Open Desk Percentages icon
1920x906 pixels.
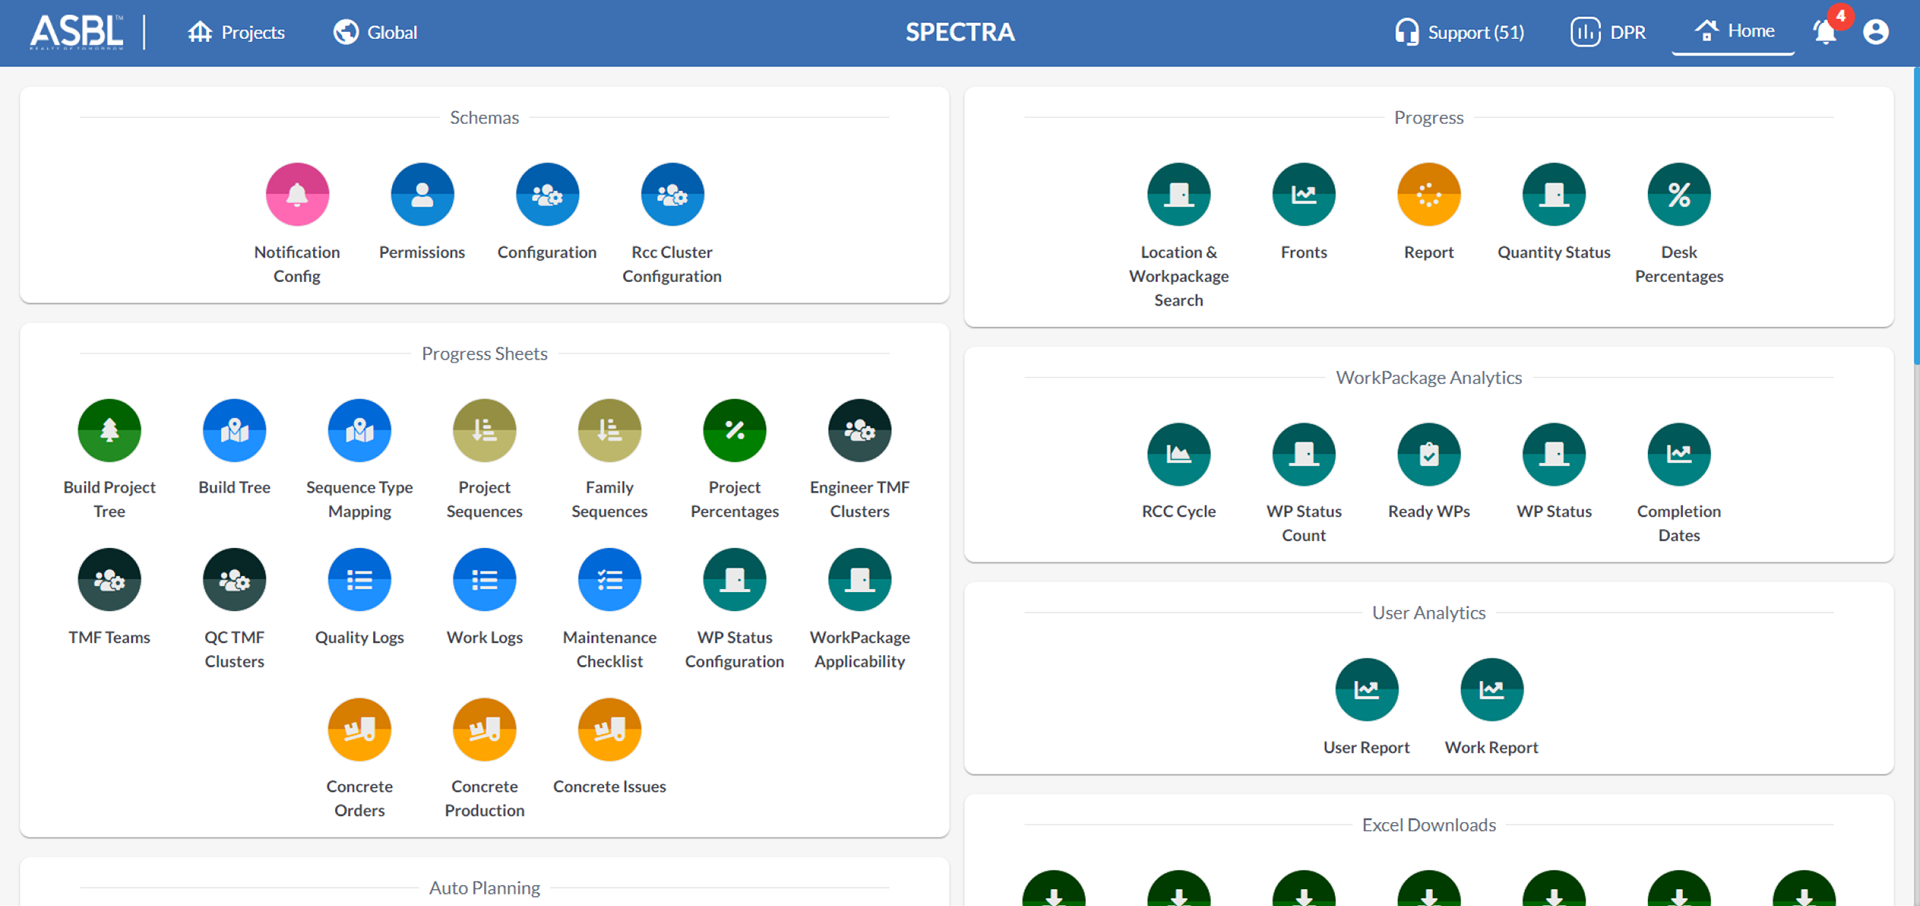[x=1679, y=194]
